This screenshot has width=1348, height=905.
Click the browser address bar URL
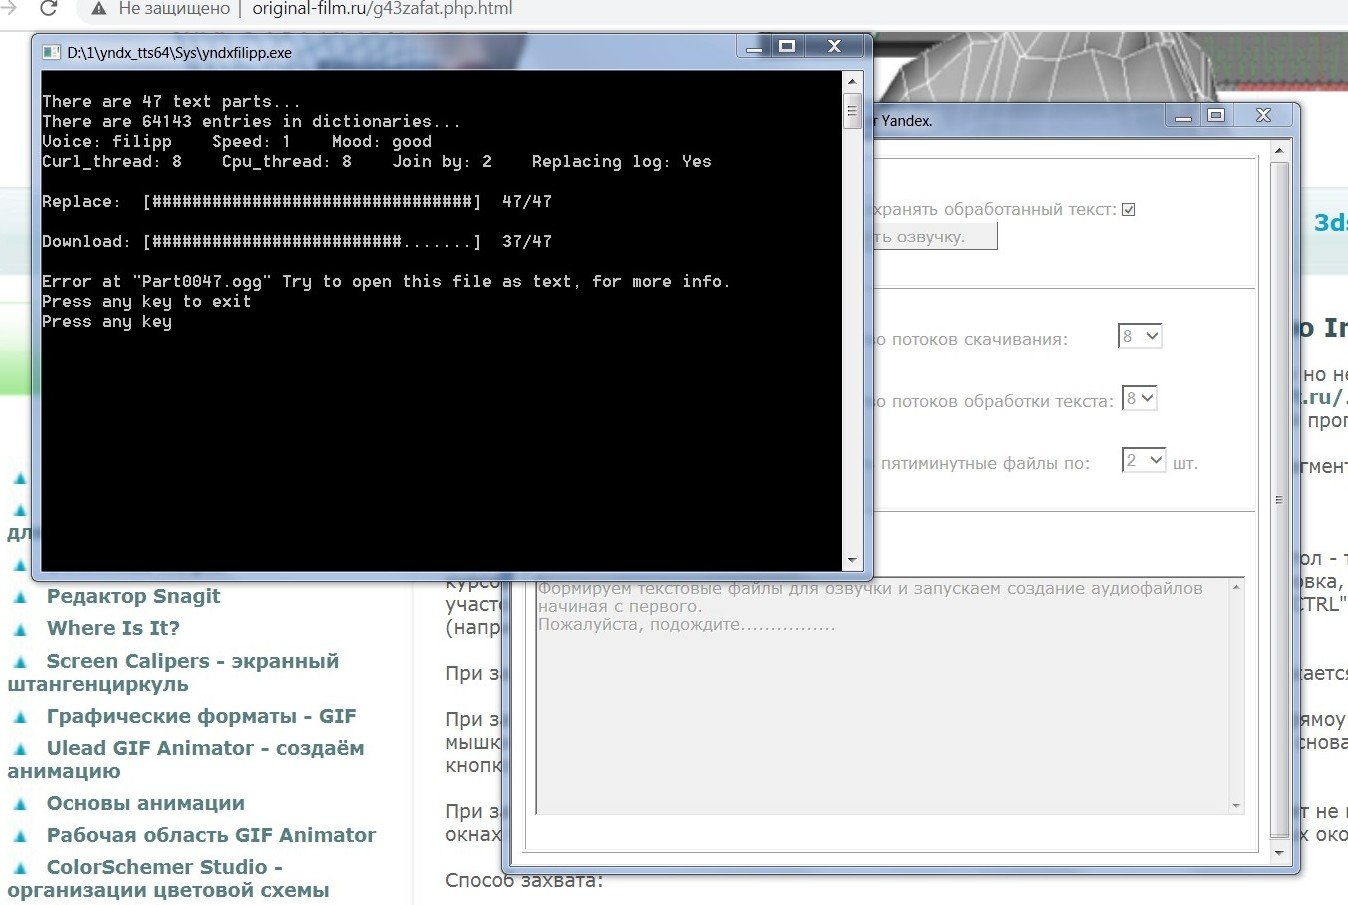tap(382, 9)
